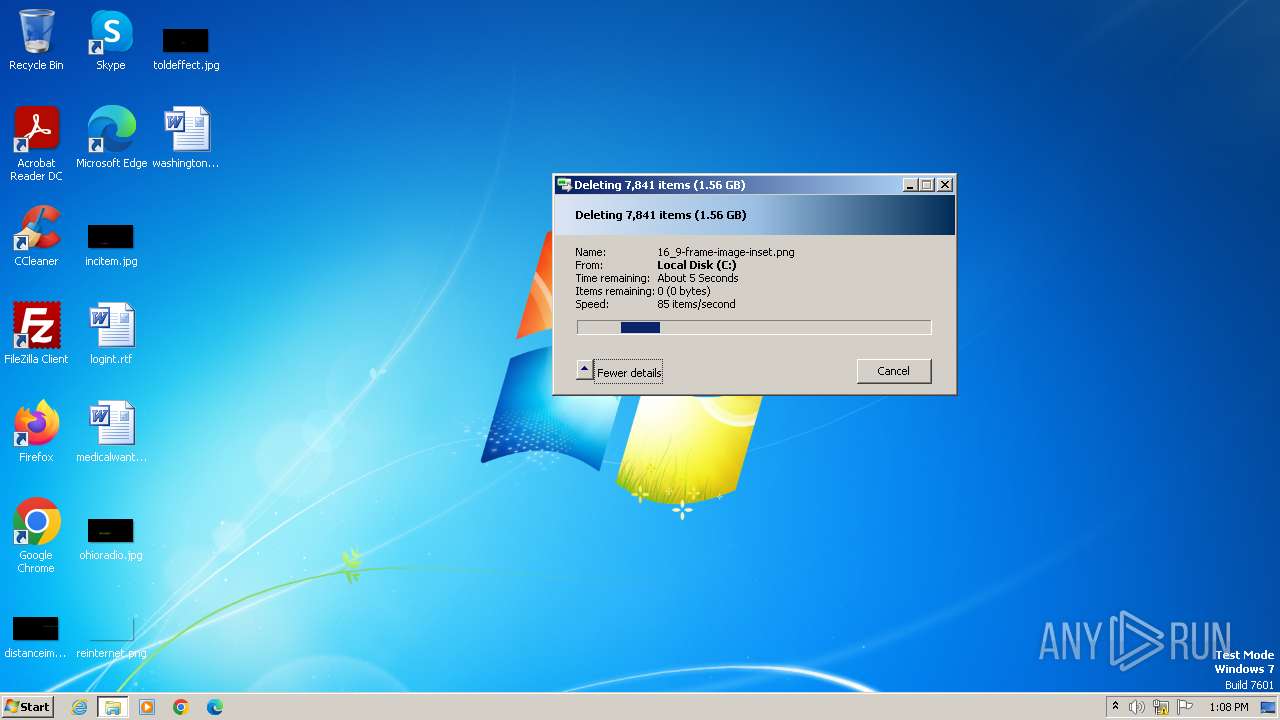Viewport: 1280px width, 720px height.
Task: Click the Fewer details label
Action: 629,373
